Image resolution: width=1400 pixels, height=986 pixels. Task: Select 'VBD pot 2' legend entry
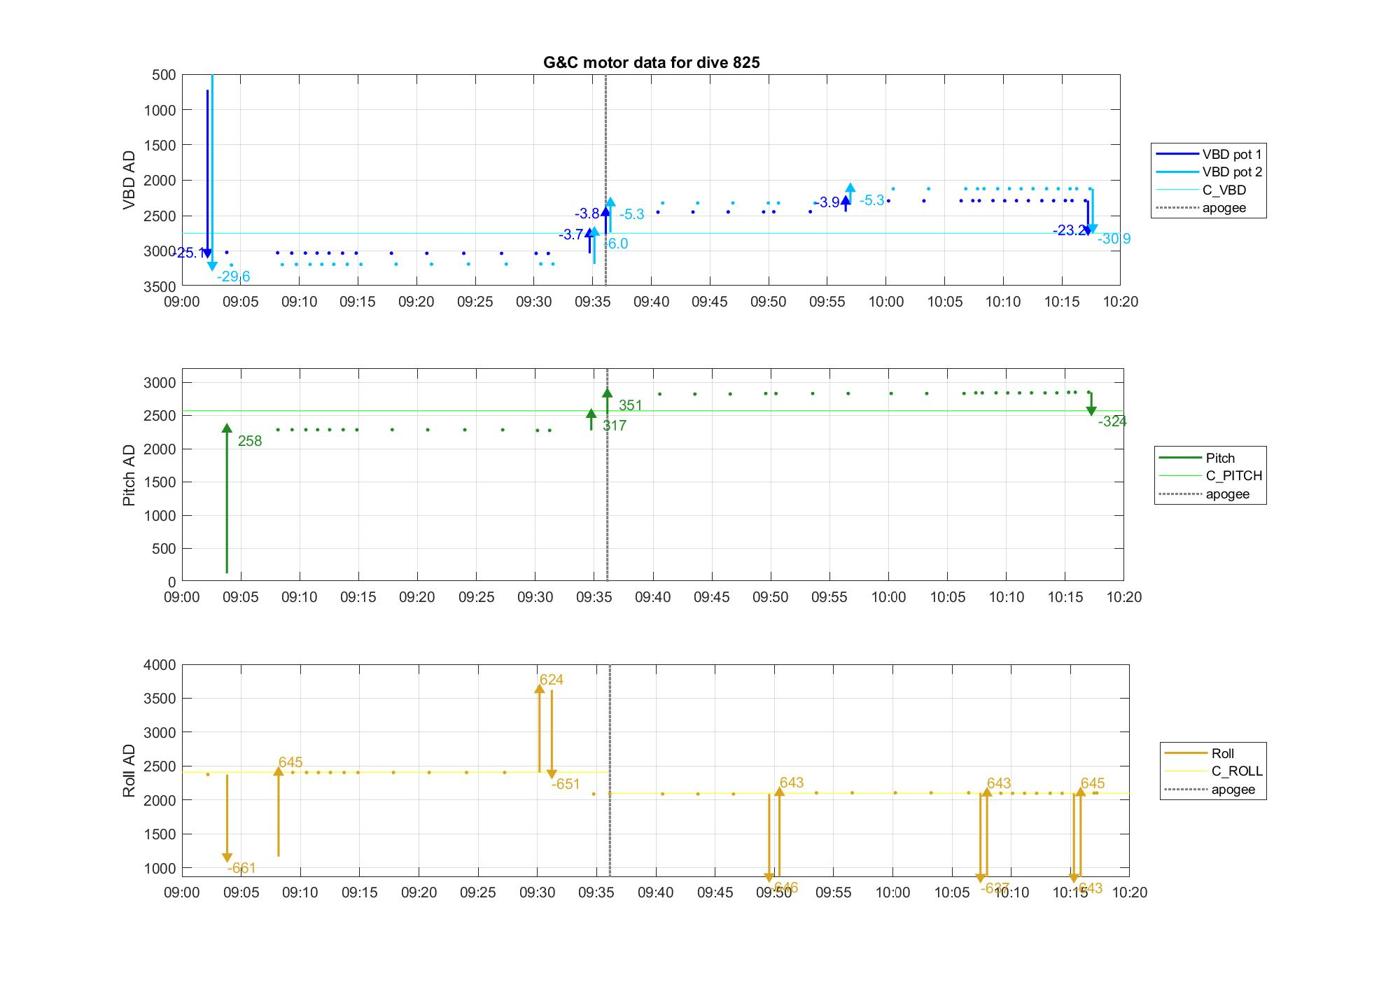[1209, 172]
